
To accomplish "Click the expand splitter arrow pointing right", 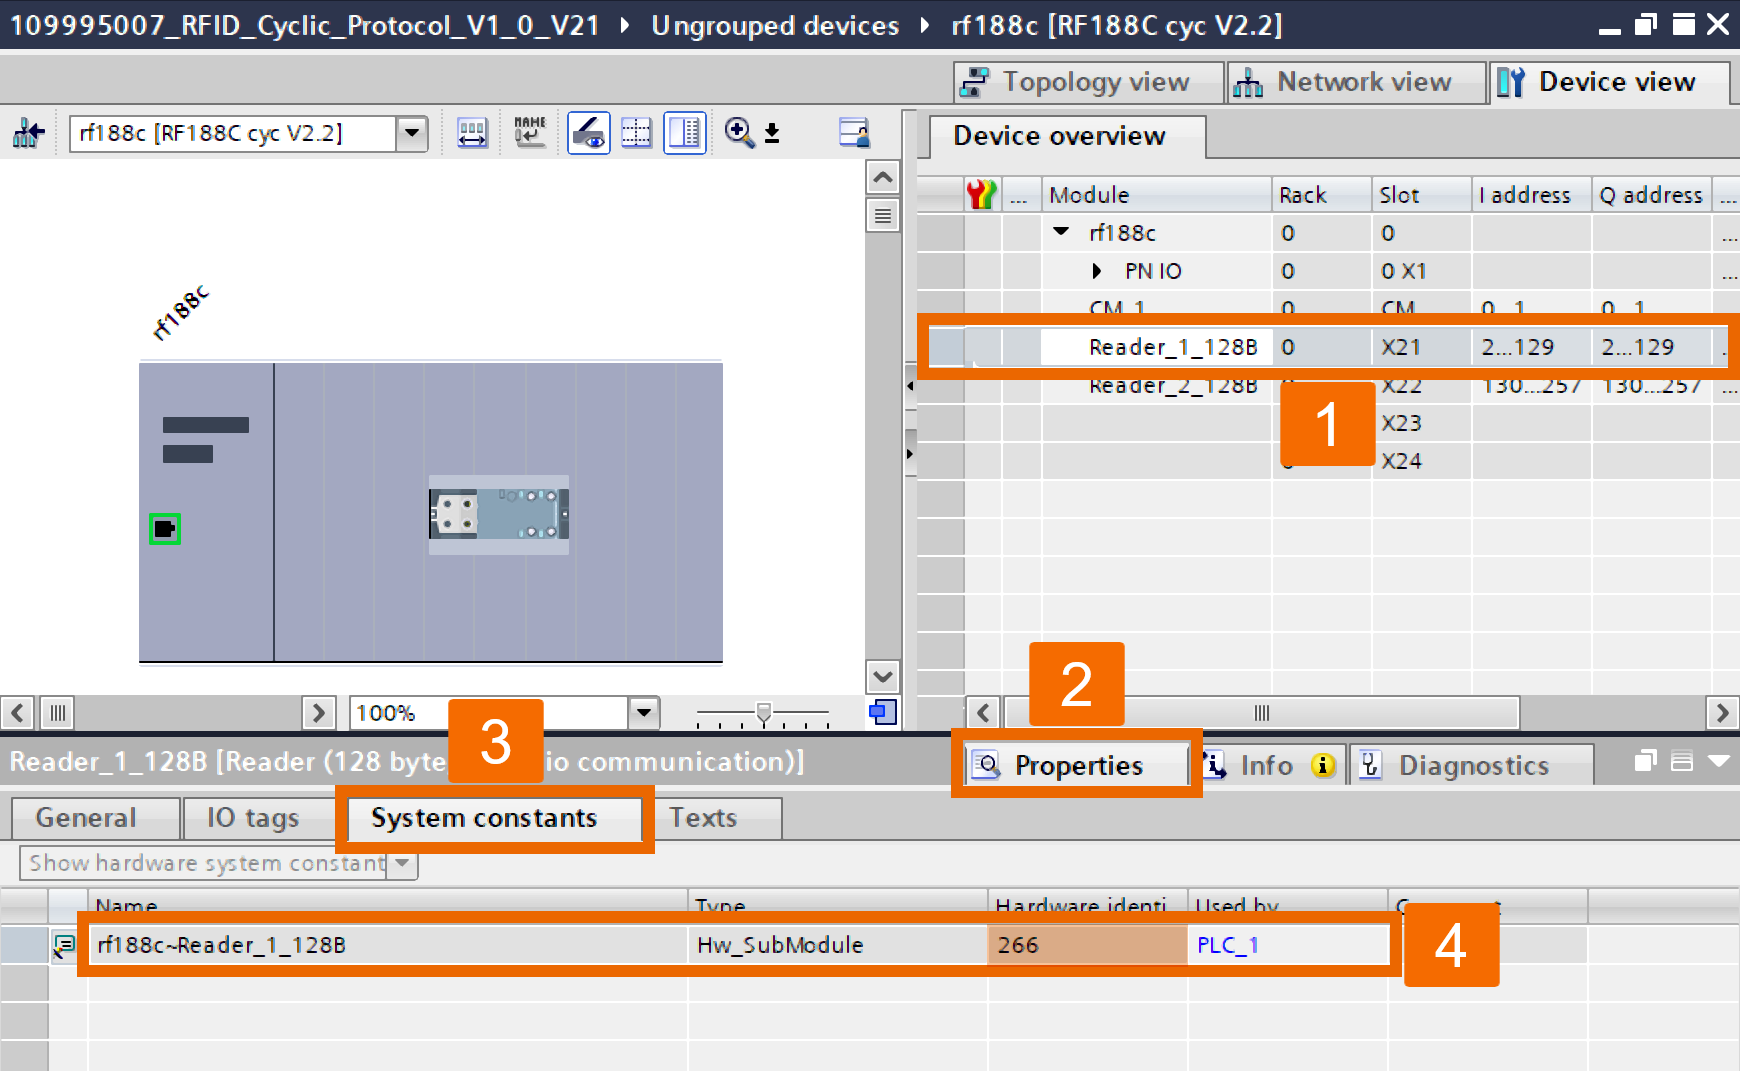I will click(910, 454).
